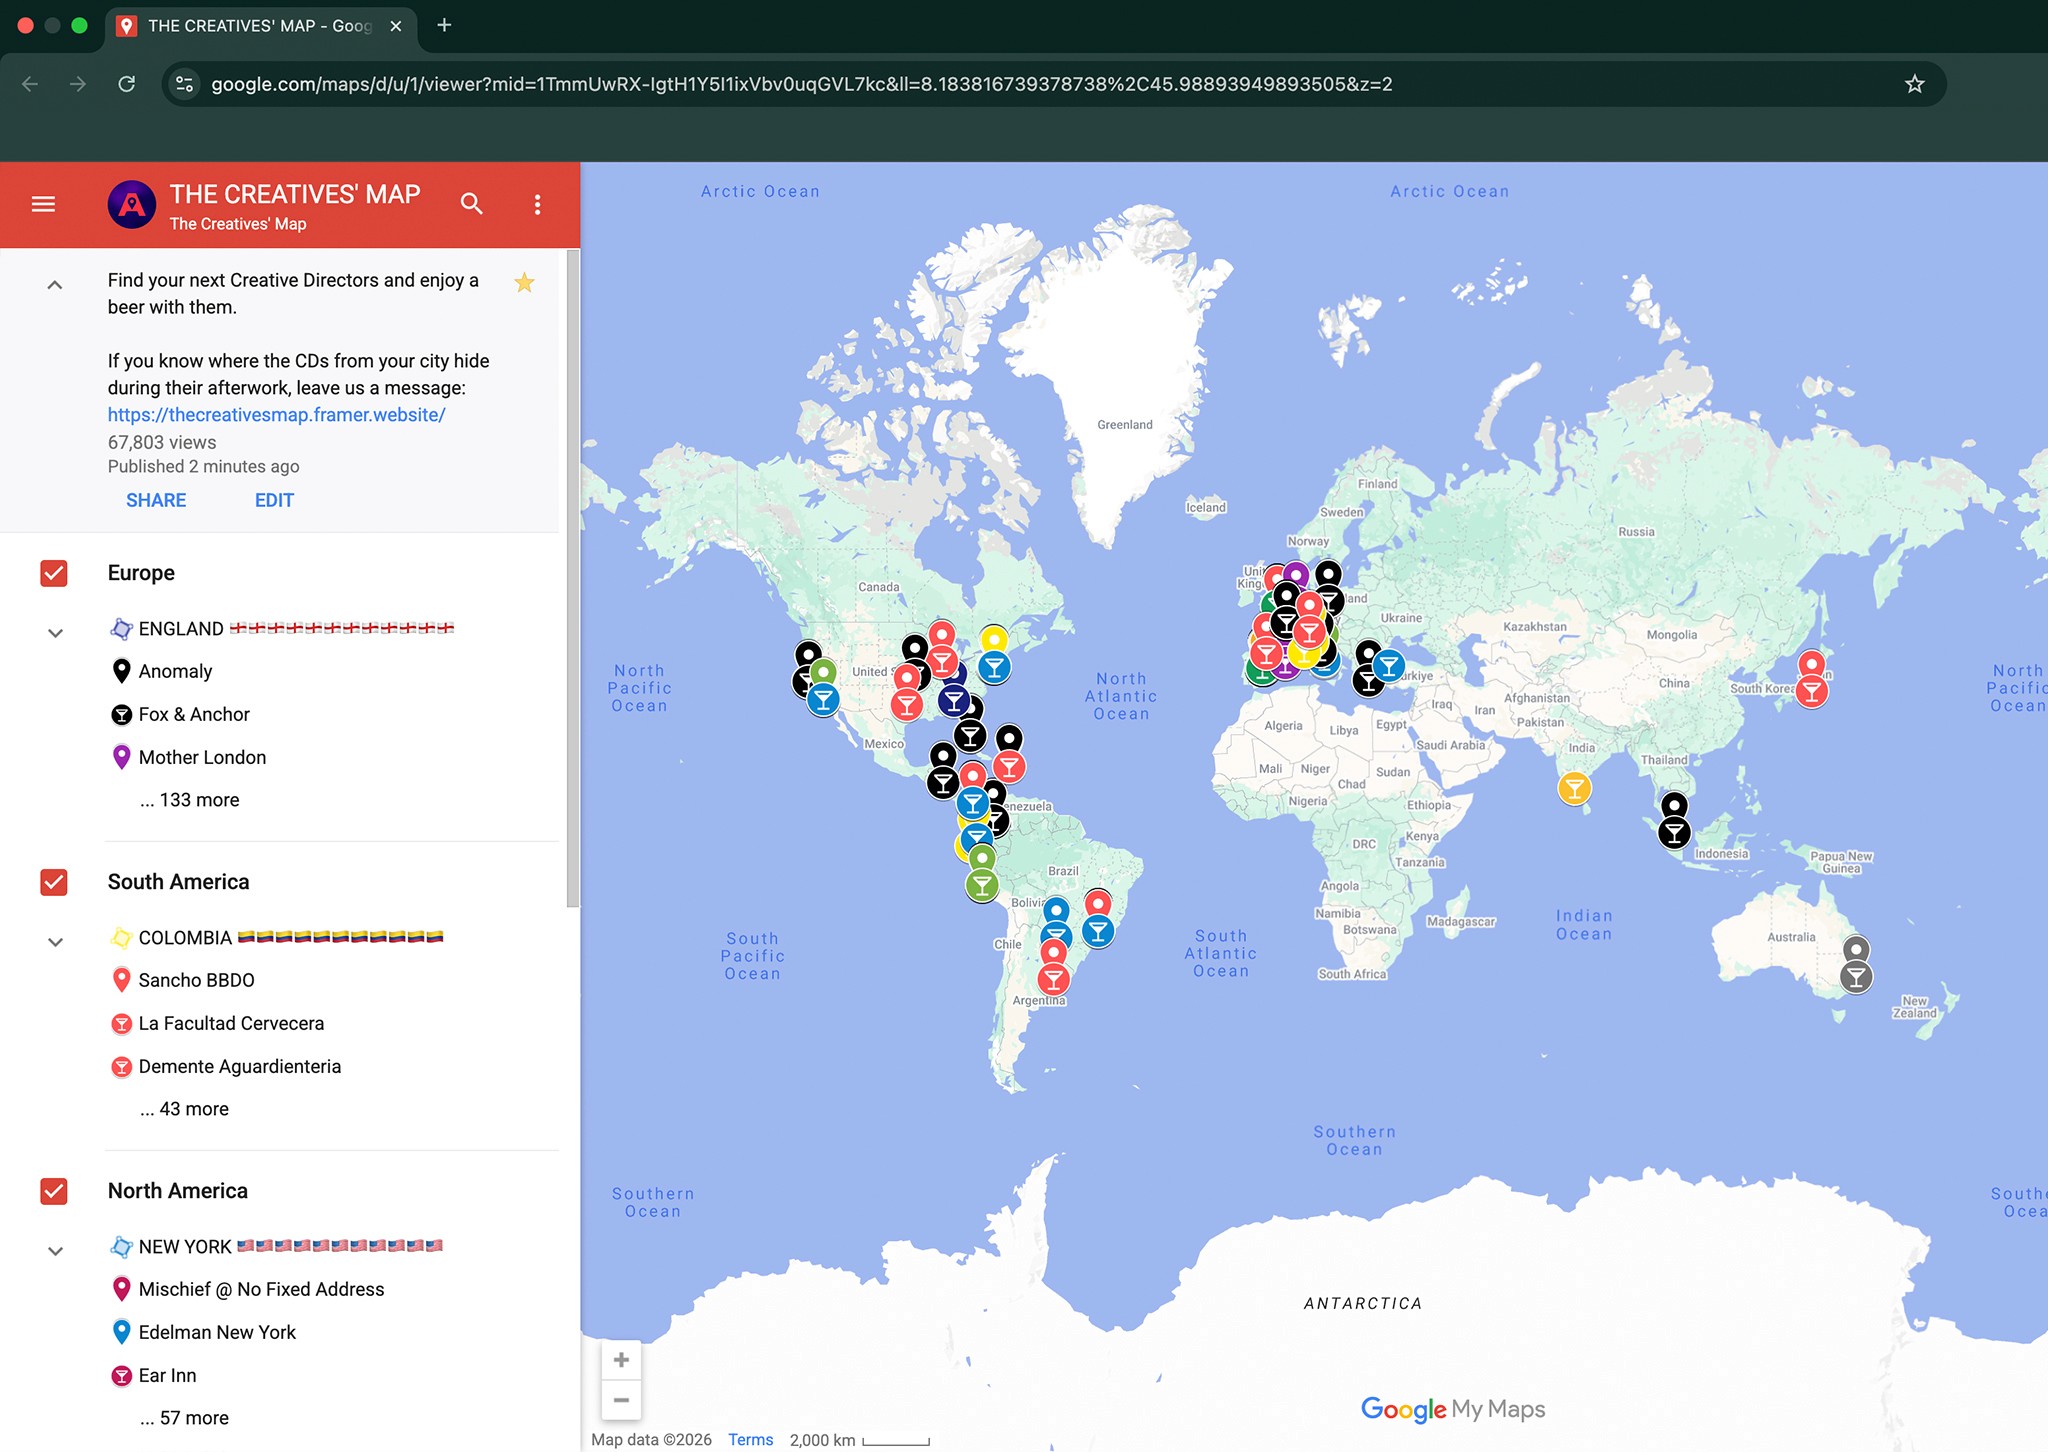Screen dimensions: 2048x1452
Task: Collapse the map description with the up chevron
Action: (x=55, y=285)
